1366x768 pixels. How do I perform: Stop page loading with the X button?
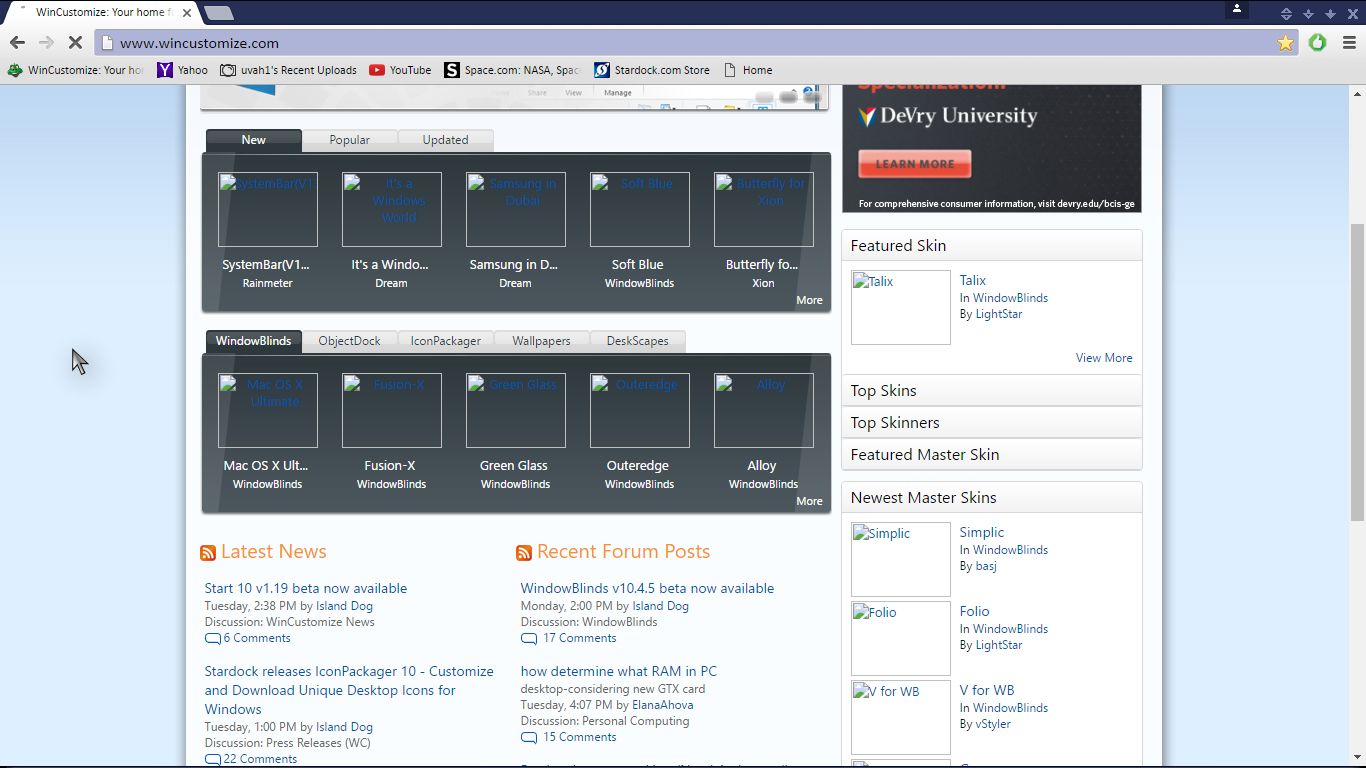point(75,43)
